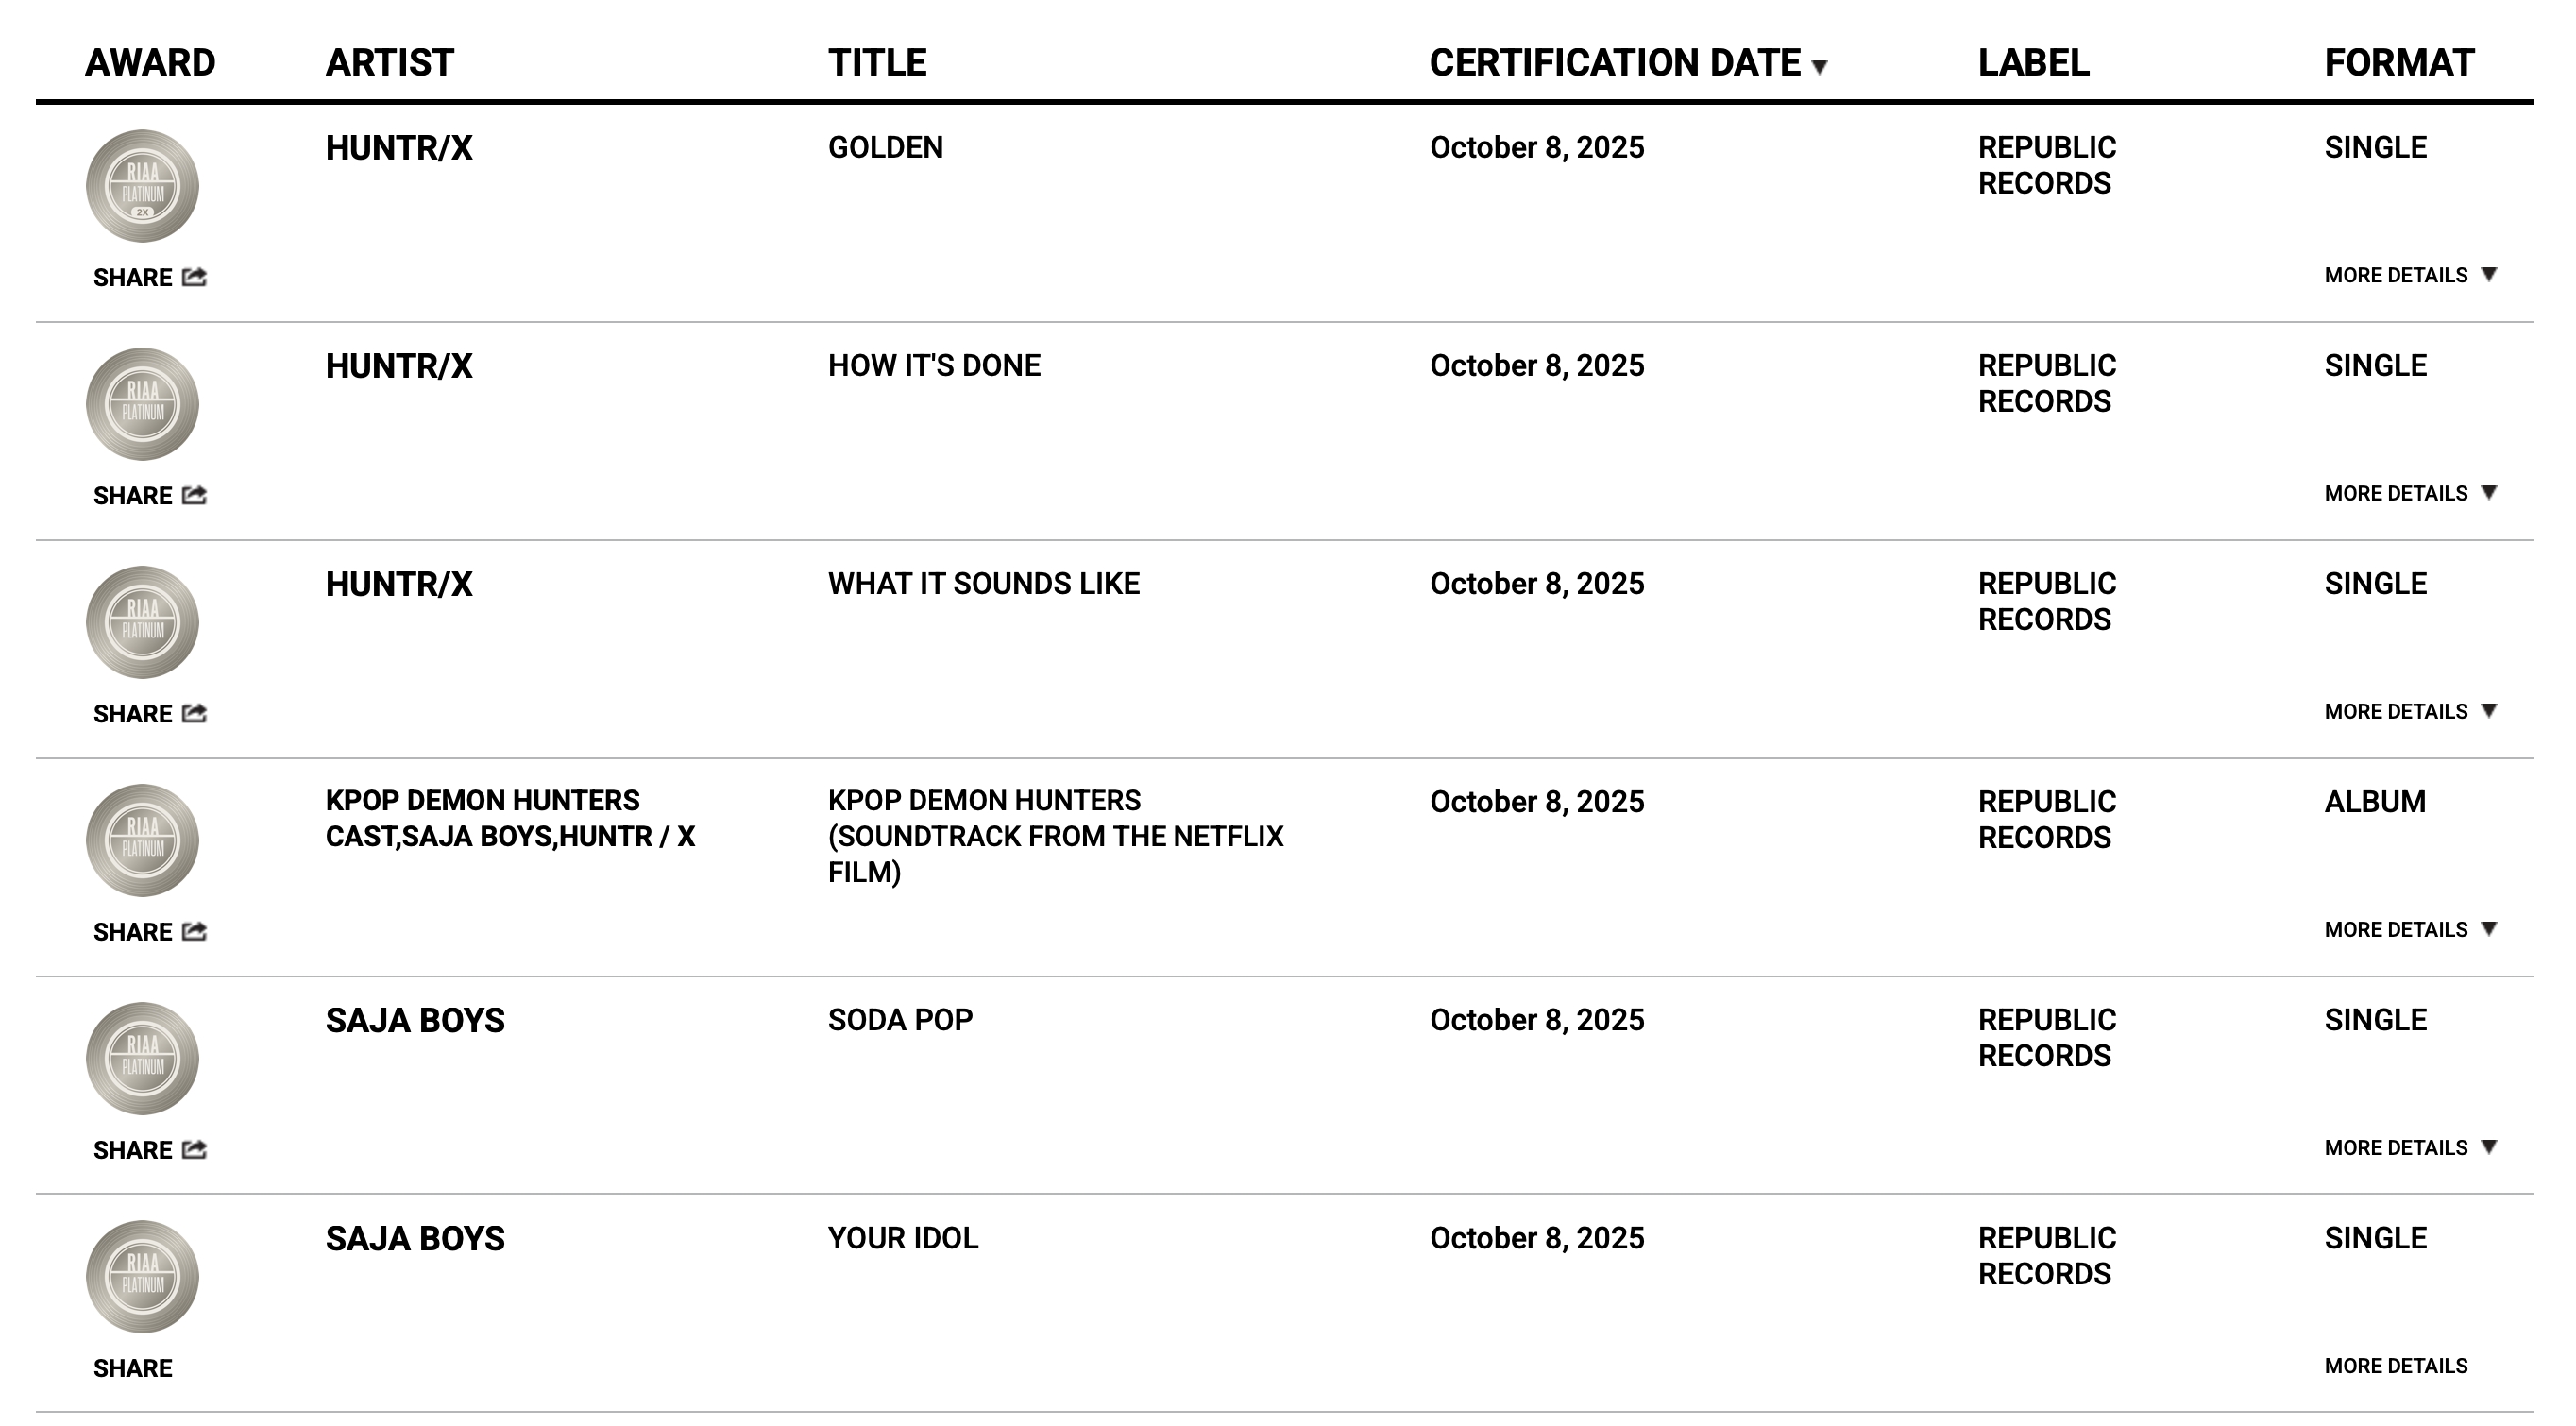The image size is (2576, 1426).
Task: Open SAJA BOYS link on Soda Pop row
Action: point(415,1020)
